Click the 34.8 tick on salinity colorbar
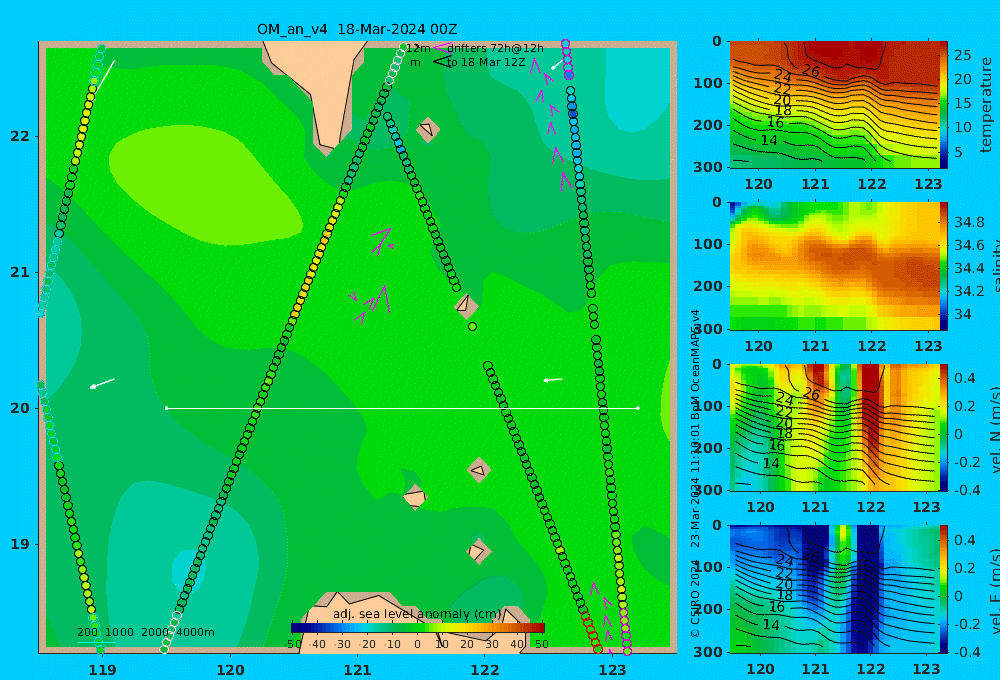The image size is (1000, 680). point(969,223)
